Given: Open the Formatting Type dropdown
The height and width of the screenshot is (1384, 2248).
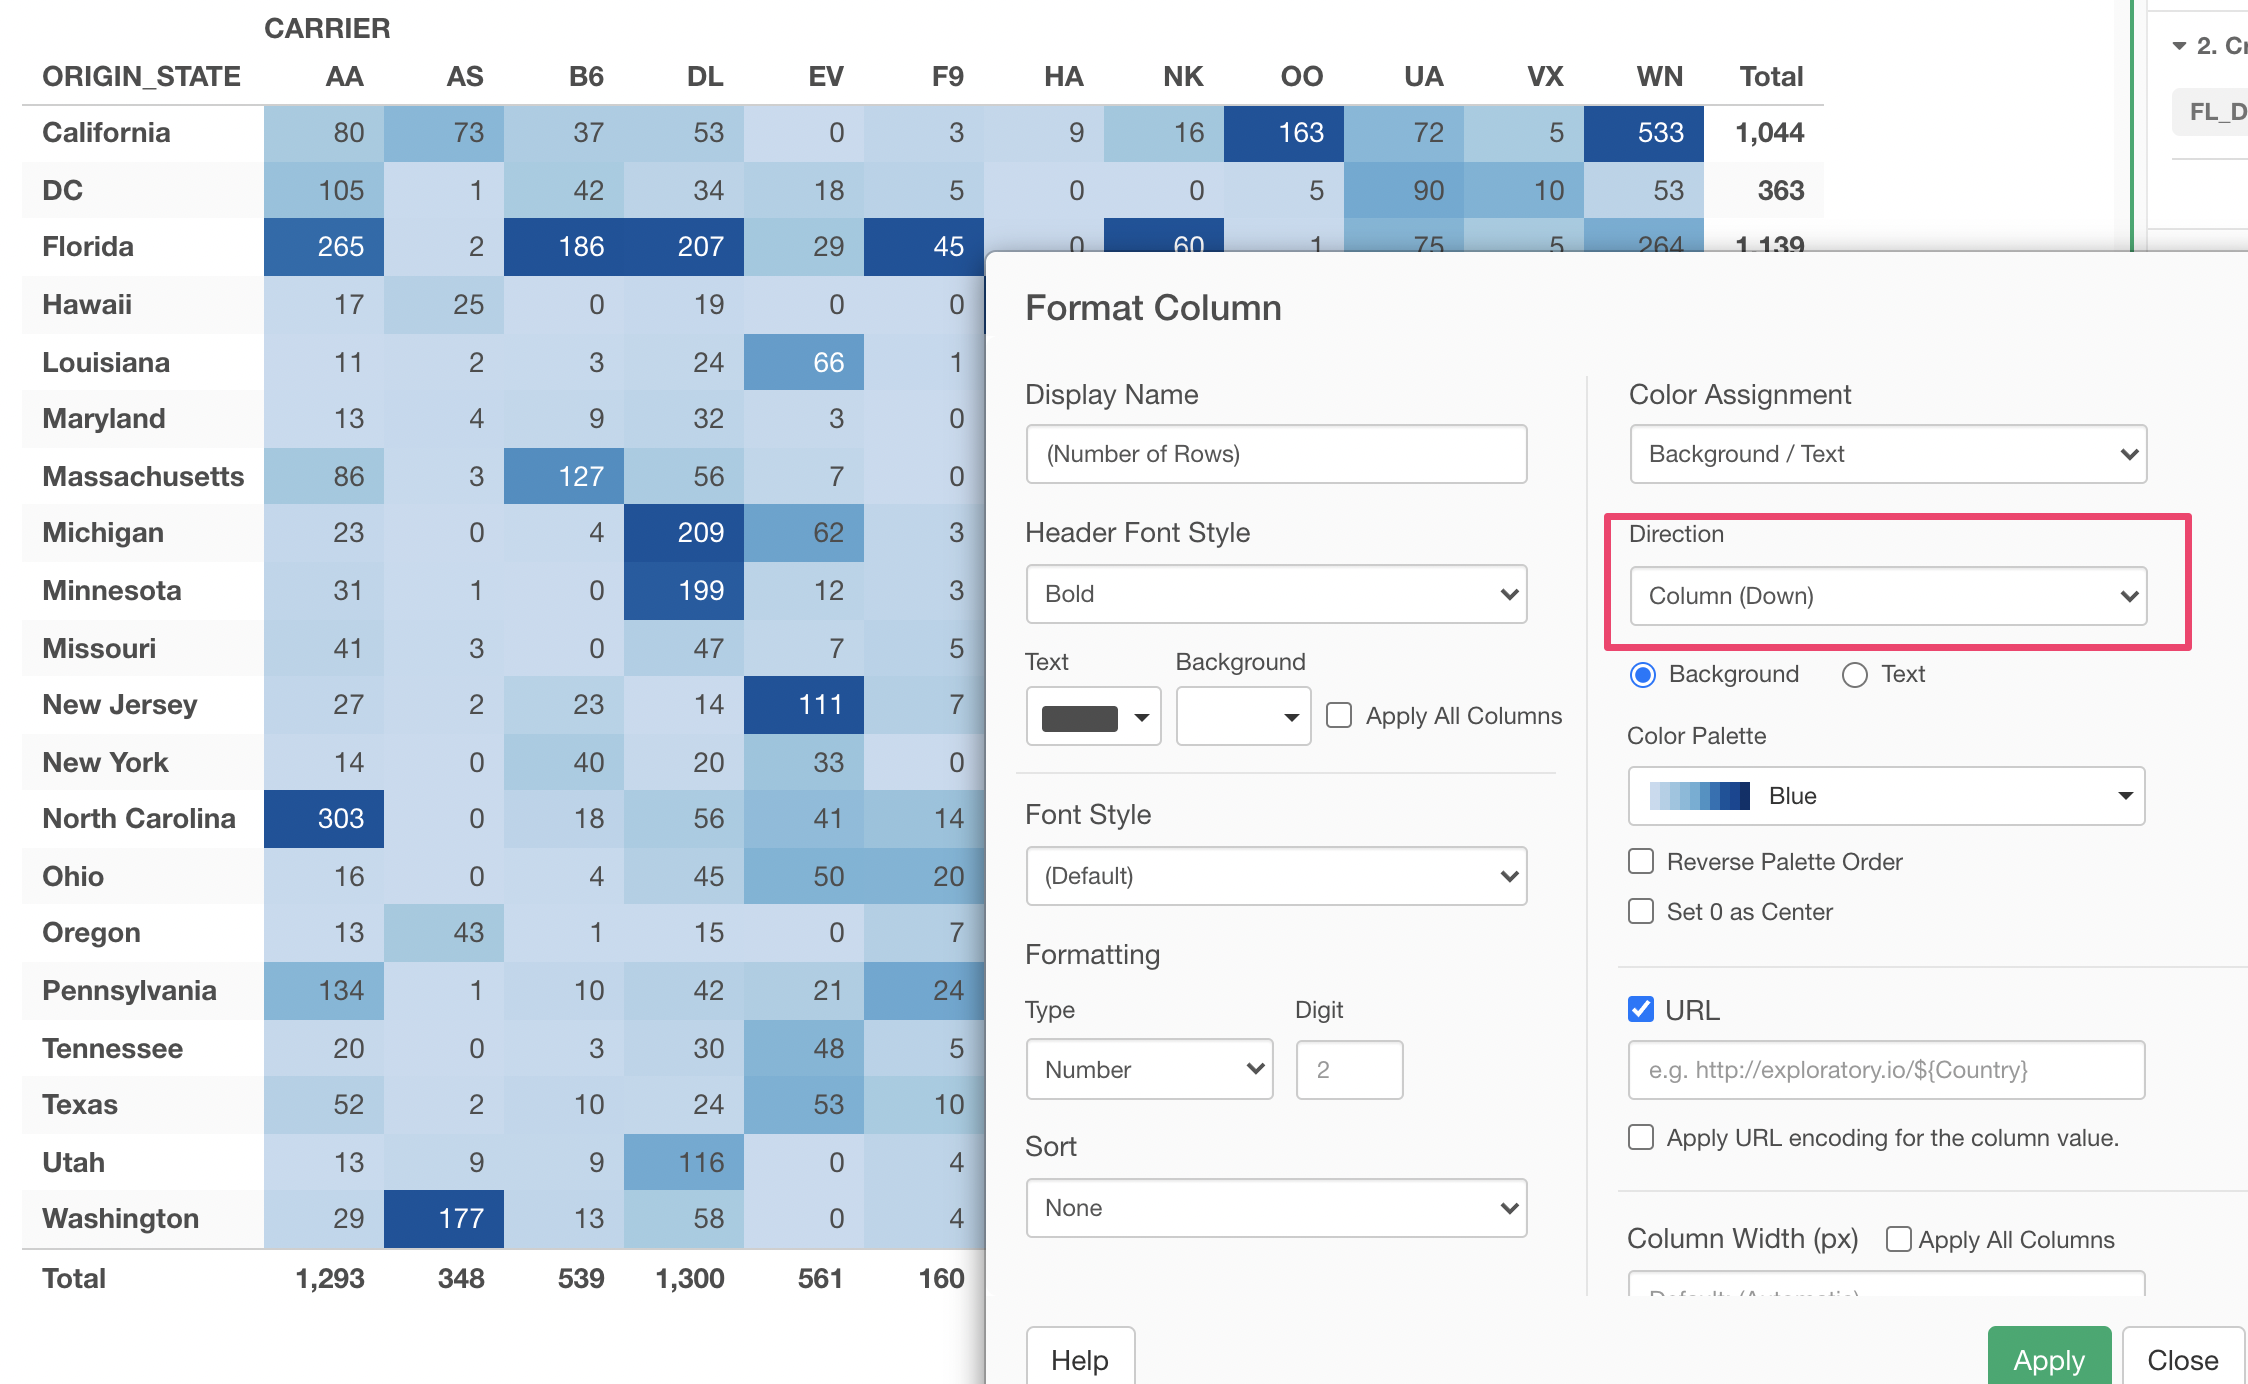Looking at the screenshot, I should (1150, 1070).
